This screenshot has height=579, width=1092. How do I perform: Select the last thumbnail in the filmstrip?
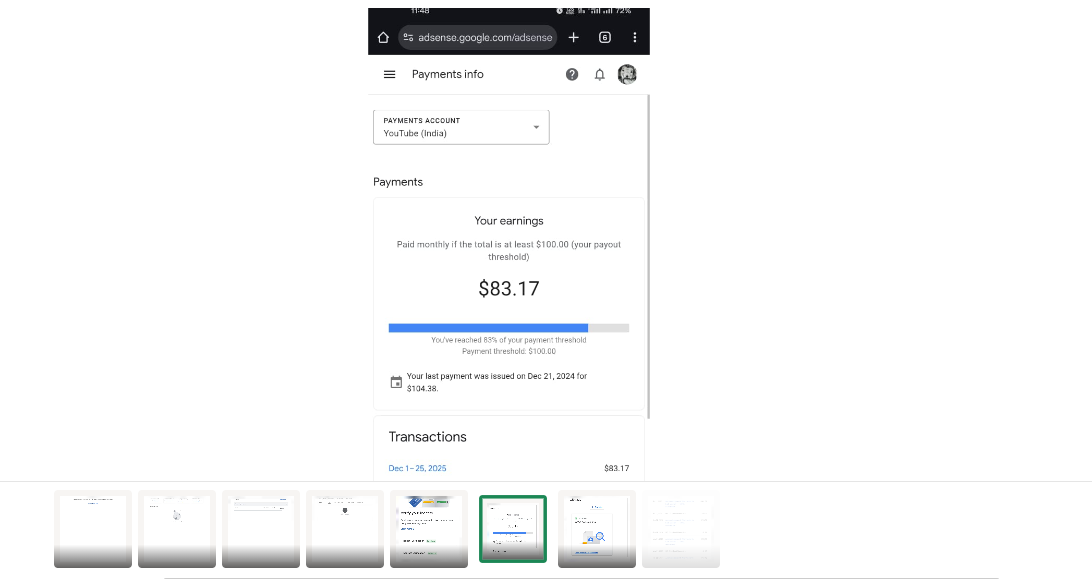pyautogui.click(x=681, y=529)
